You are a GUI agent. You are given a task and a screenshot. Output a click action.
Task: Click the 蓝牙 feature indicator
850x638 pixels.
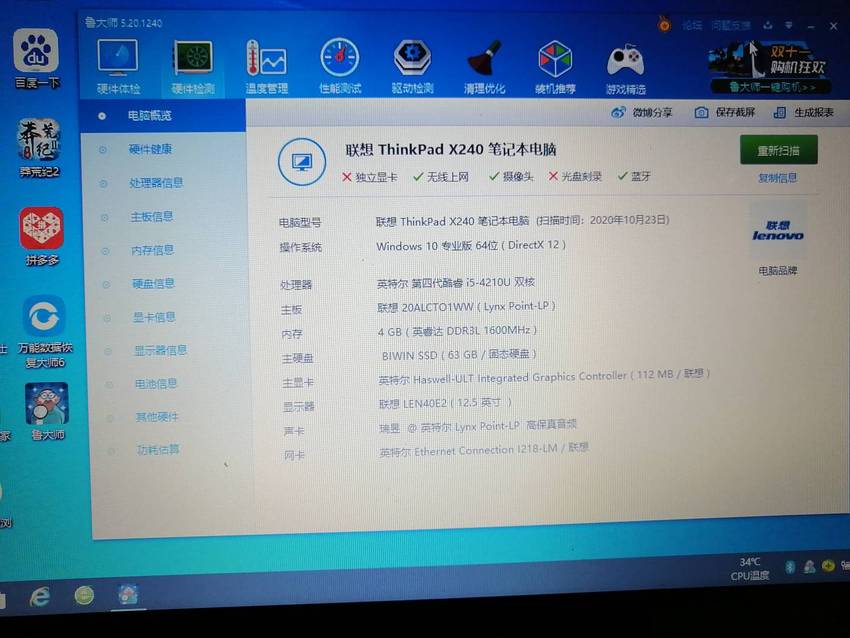tap(634, 176)
